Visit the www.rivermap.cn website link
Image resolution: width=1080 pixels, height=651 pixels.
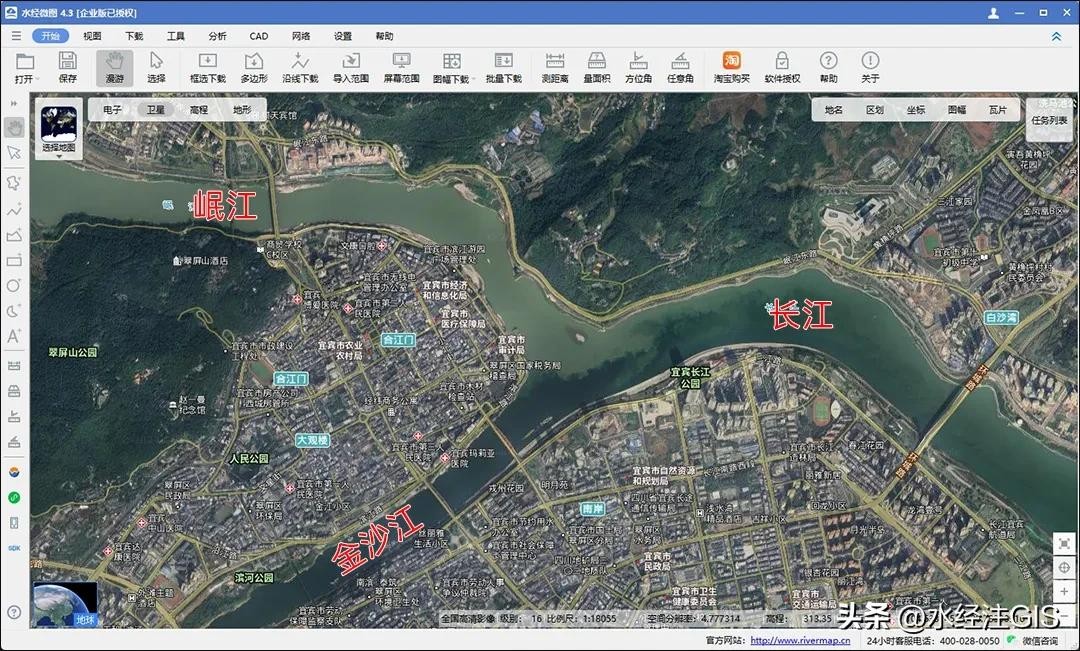coord(800,641)
